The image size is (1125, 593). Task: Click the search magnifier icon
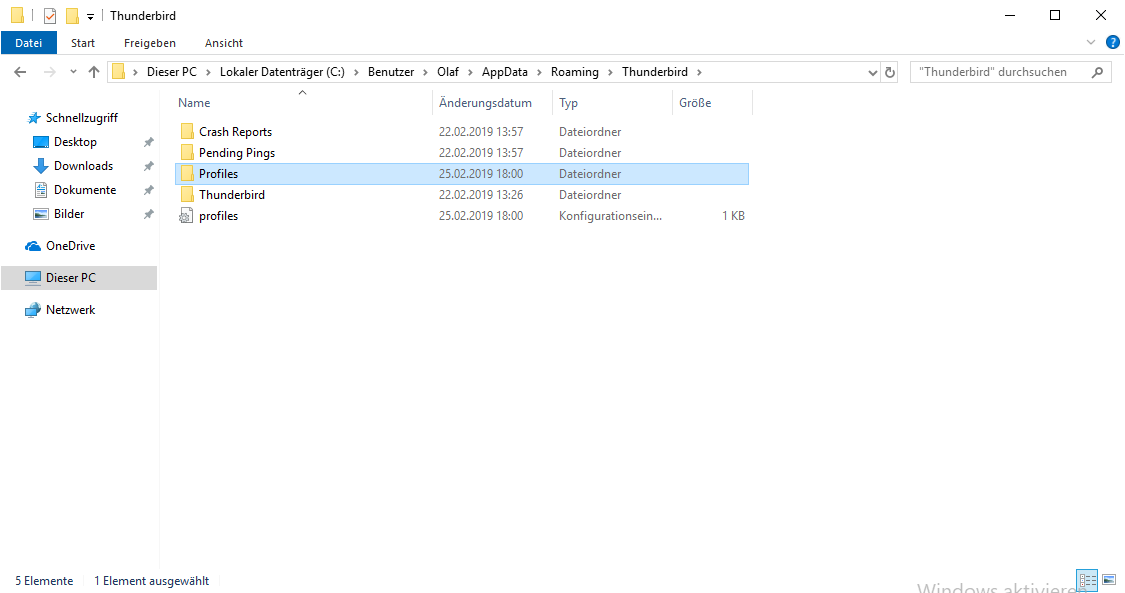[1097, 72]
